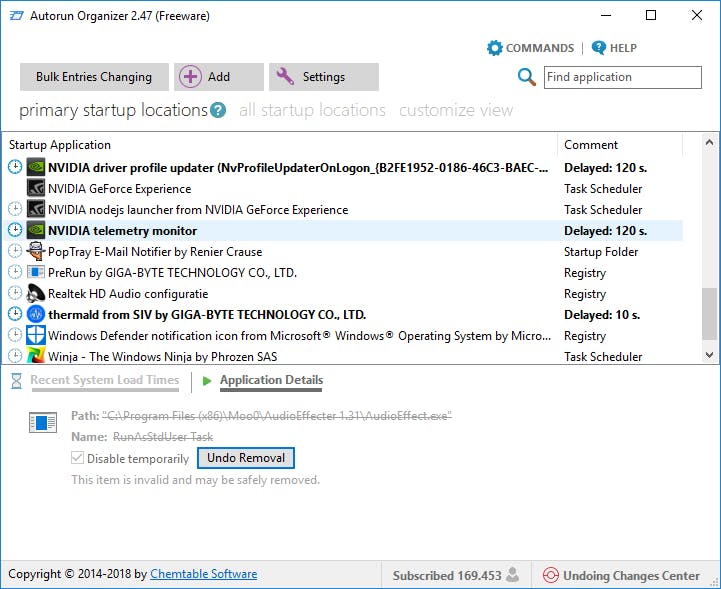Click the COMMANDS gear icon
The width and height of the screenshot is (721, 589).
(495, 48)
